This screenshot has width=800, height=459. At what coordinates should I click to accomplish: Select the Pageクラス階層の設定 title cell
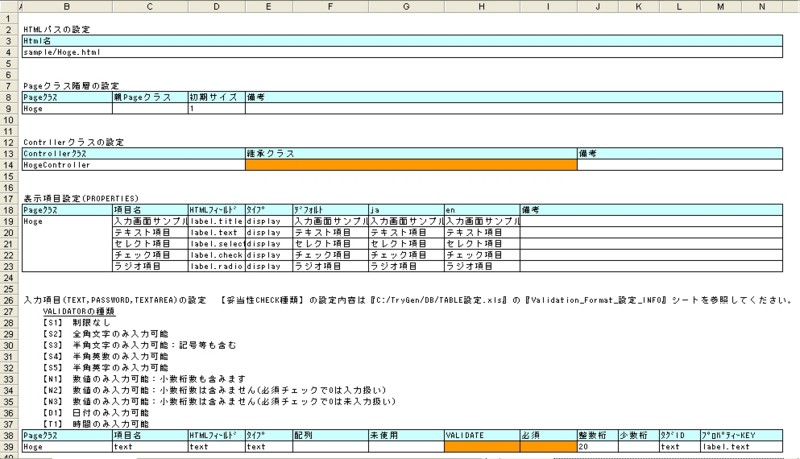(71, 86)
